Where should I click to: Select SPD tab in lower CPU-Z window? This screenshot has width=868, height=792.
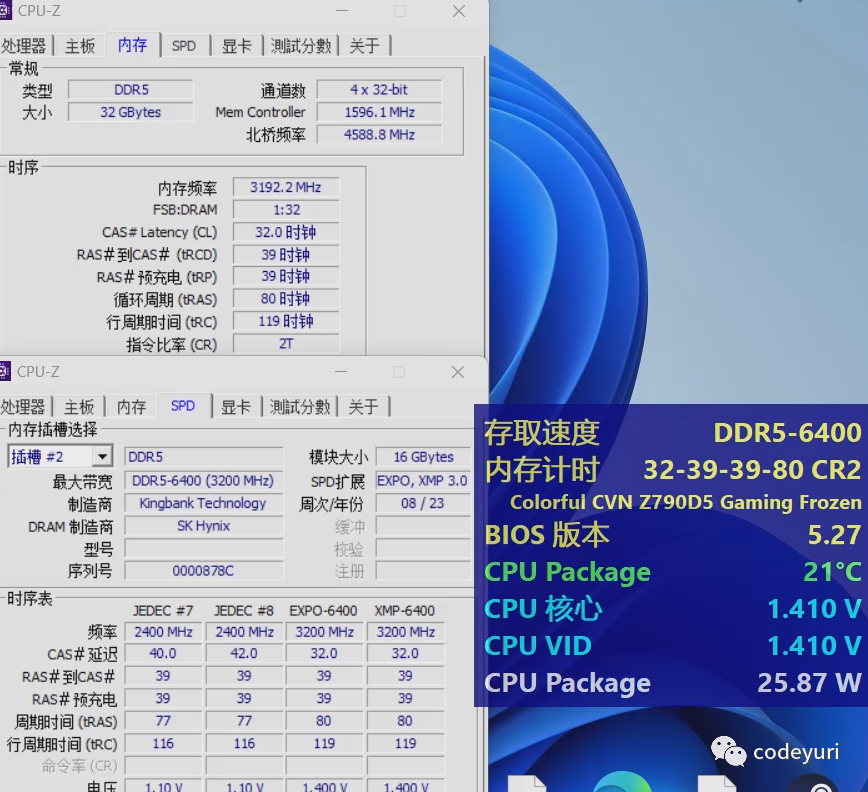point(183,406)
